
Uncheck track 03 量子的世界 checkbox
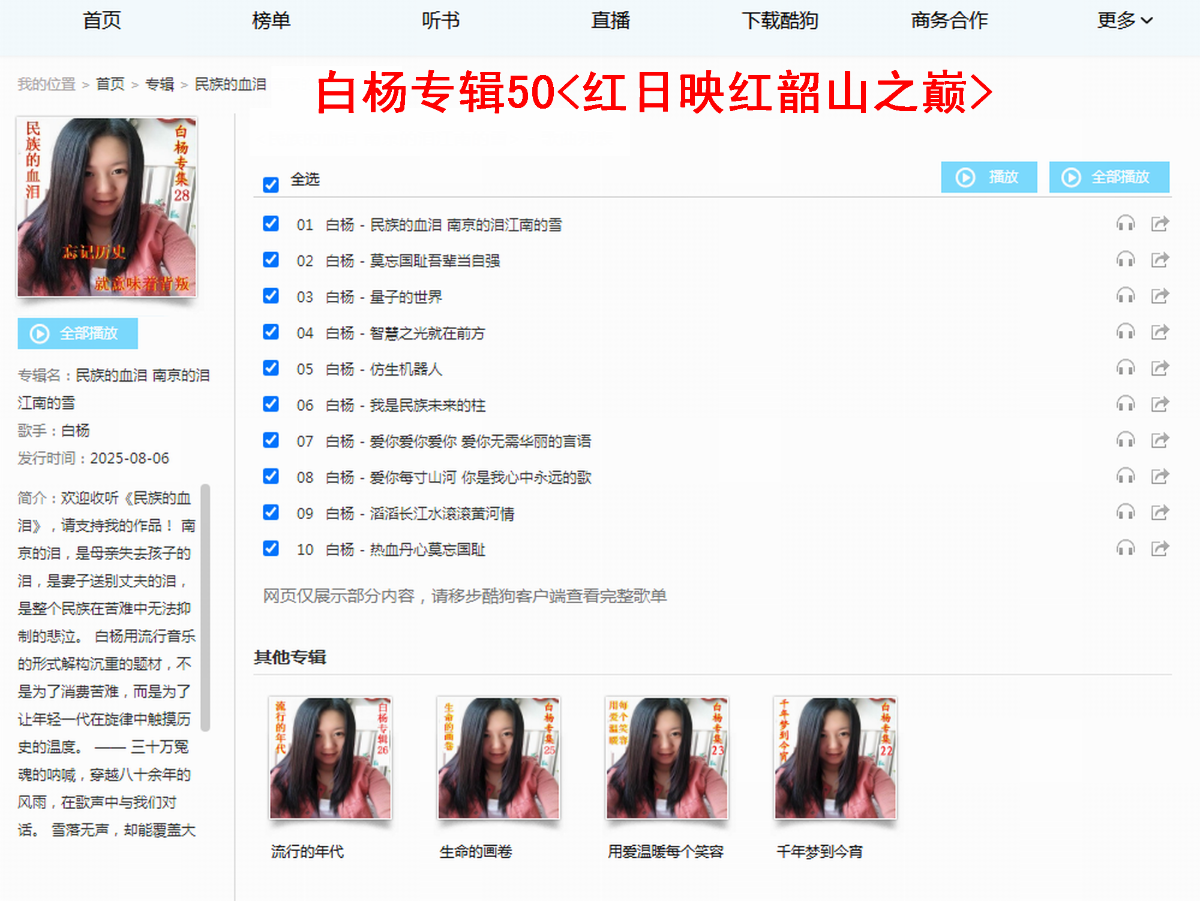tap(270, 295)
